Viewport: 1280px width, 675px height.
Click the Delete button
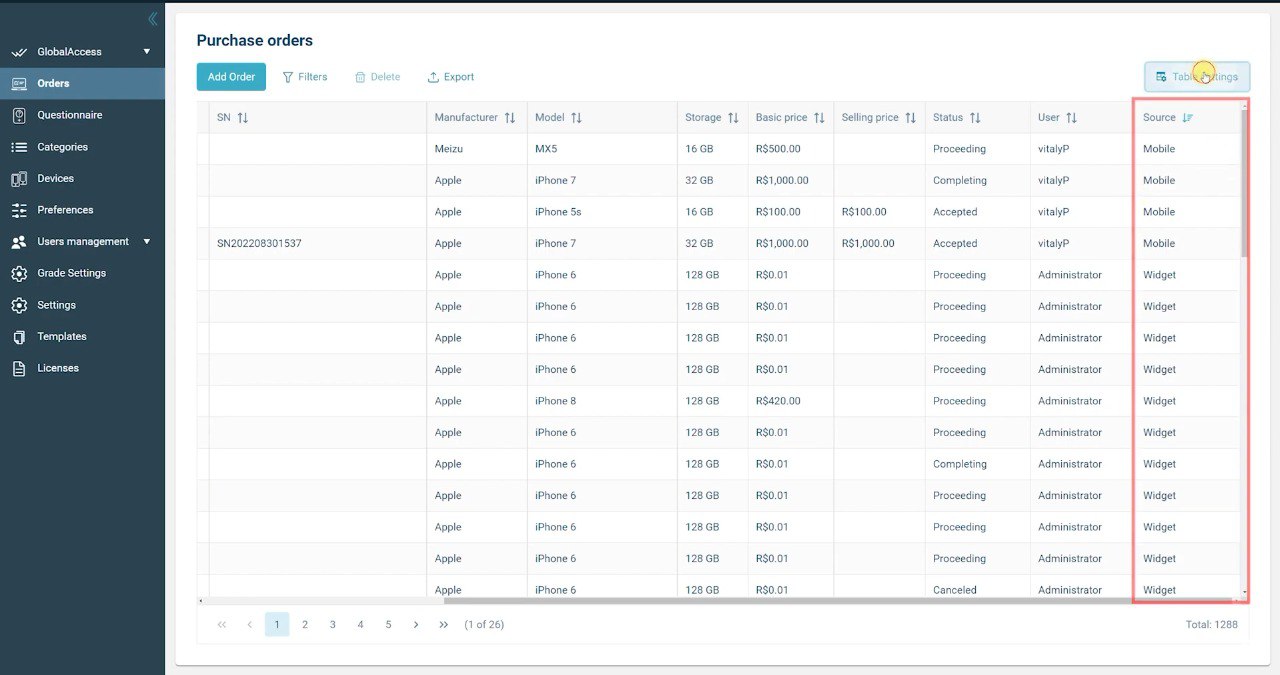point(377,77)
